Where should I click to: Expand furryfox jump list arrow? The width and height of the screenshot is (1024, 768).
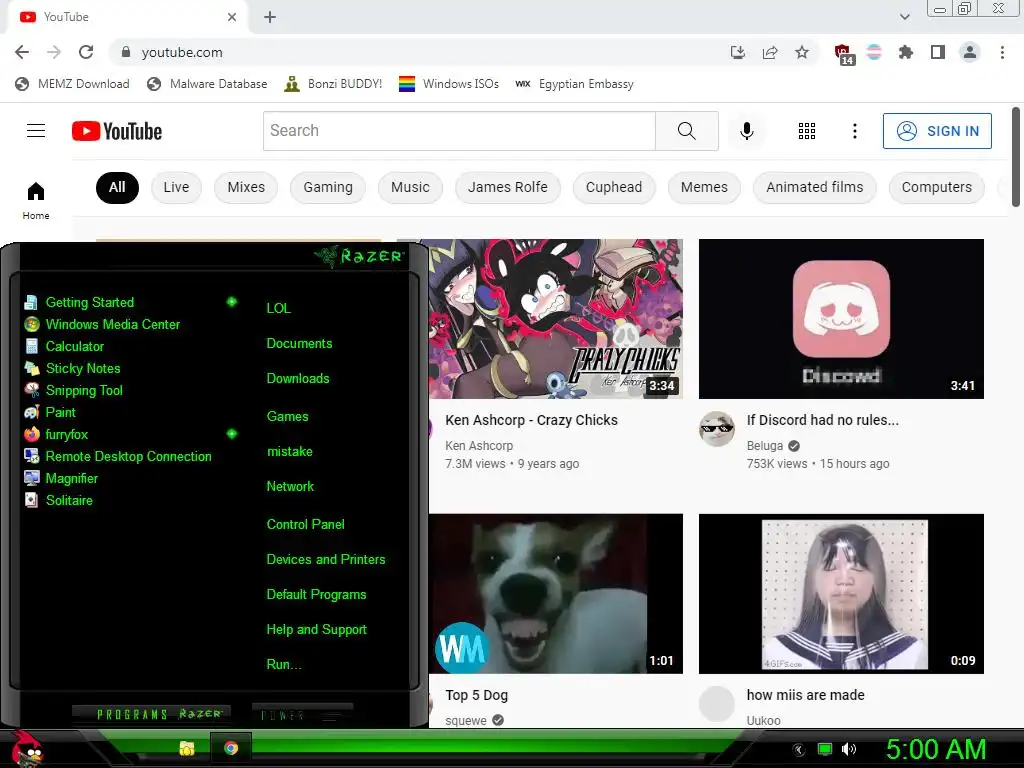tap(231, 434)
